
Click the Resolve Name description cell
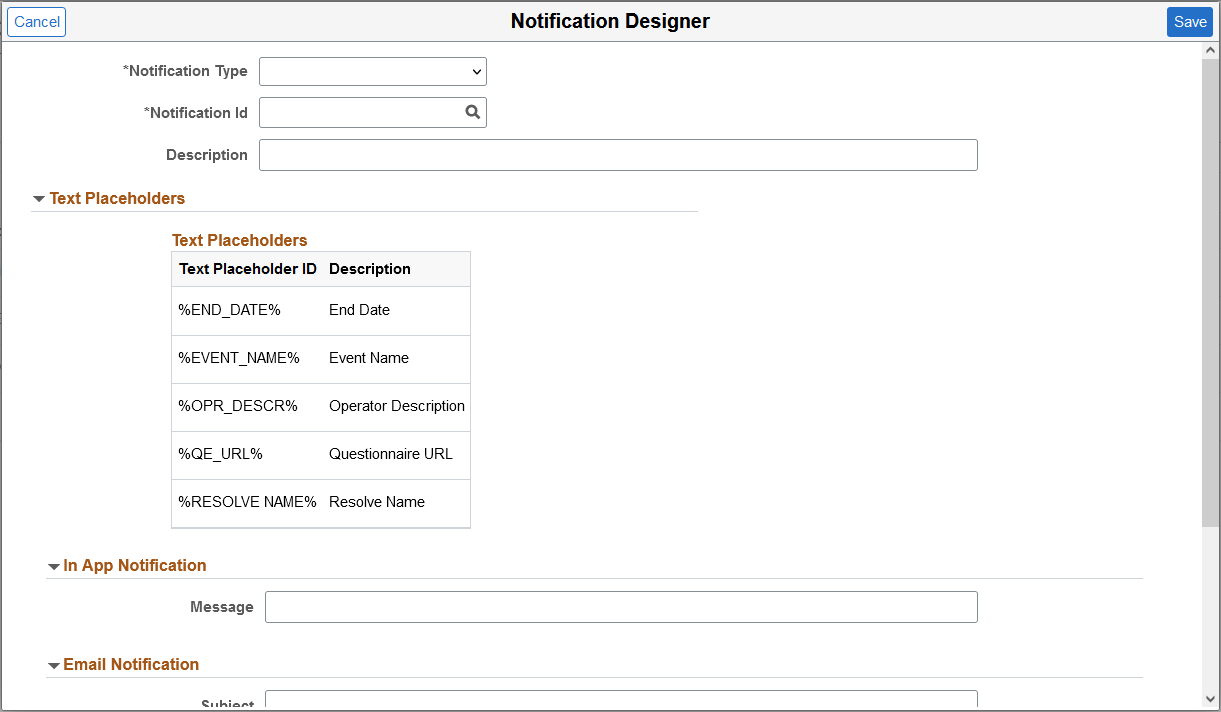pos(377,502)
